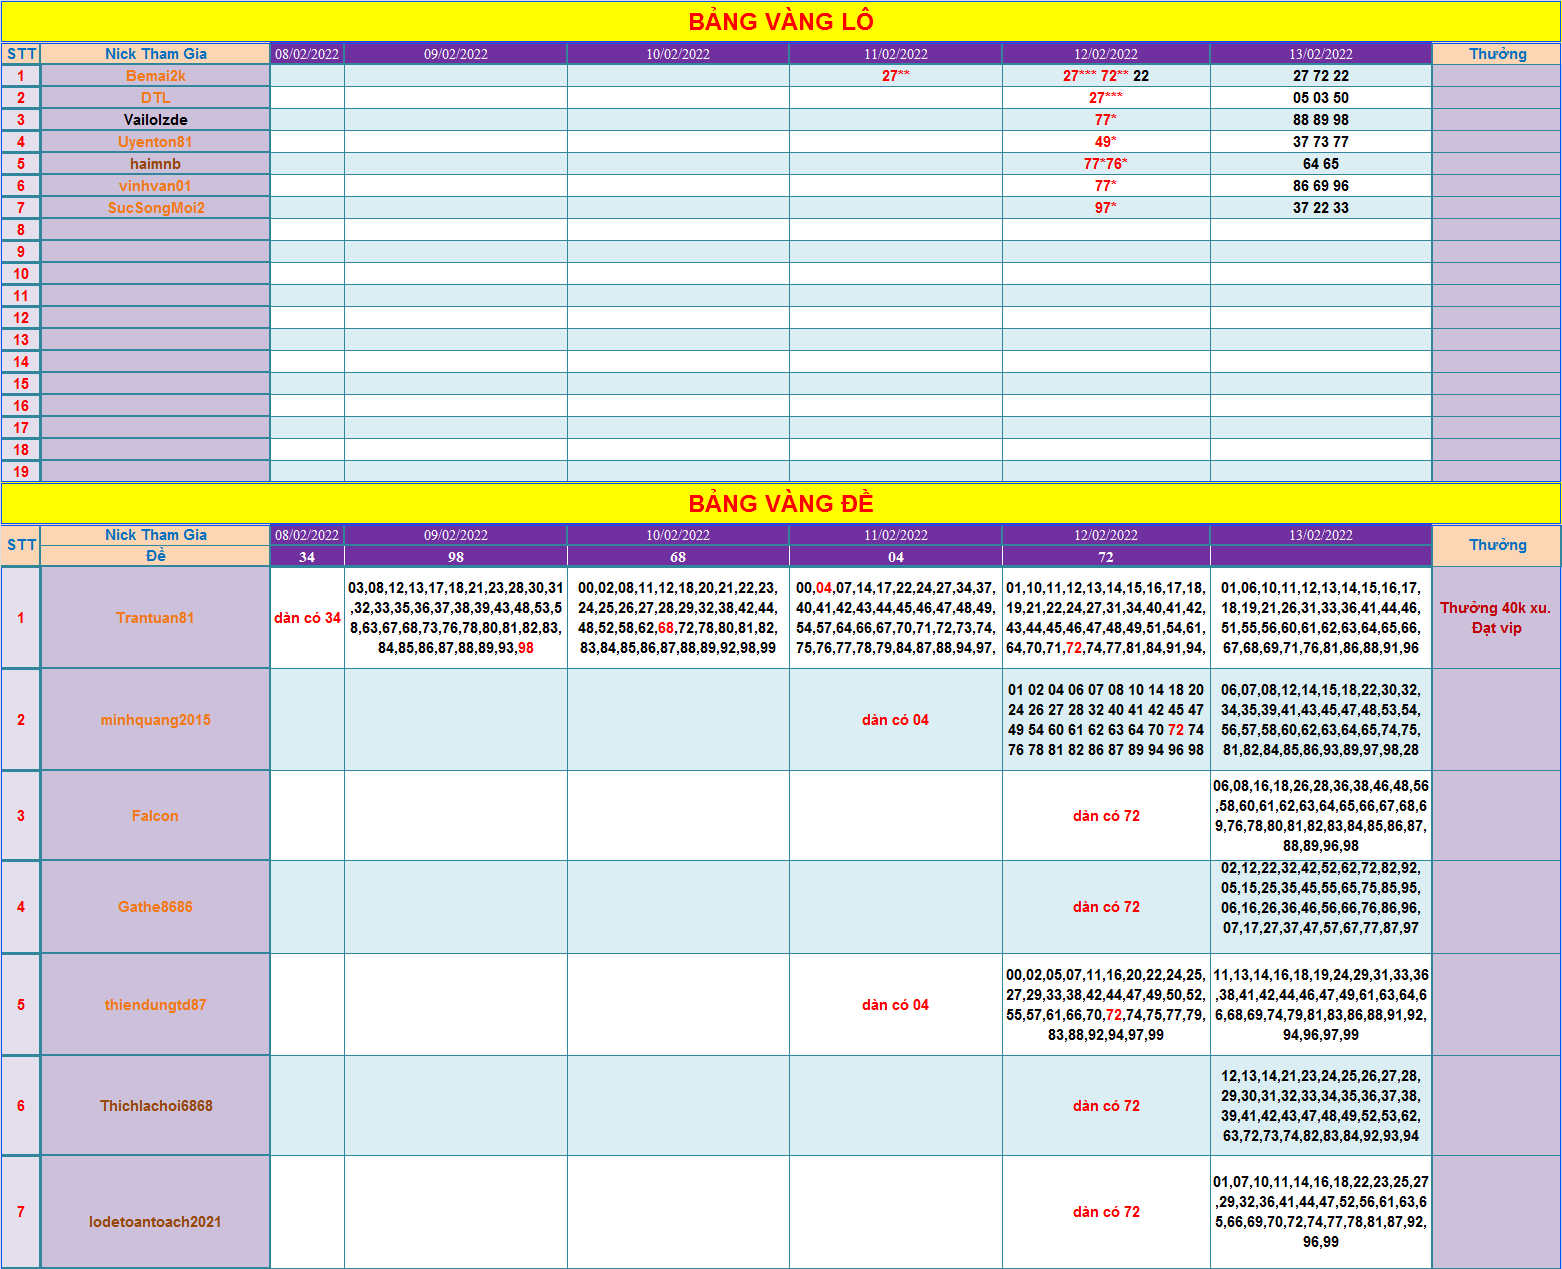The image size is (1562, 1269).
Task: Select the SucSongMoi2 nickname cell
Action: [x=155, y=208]
